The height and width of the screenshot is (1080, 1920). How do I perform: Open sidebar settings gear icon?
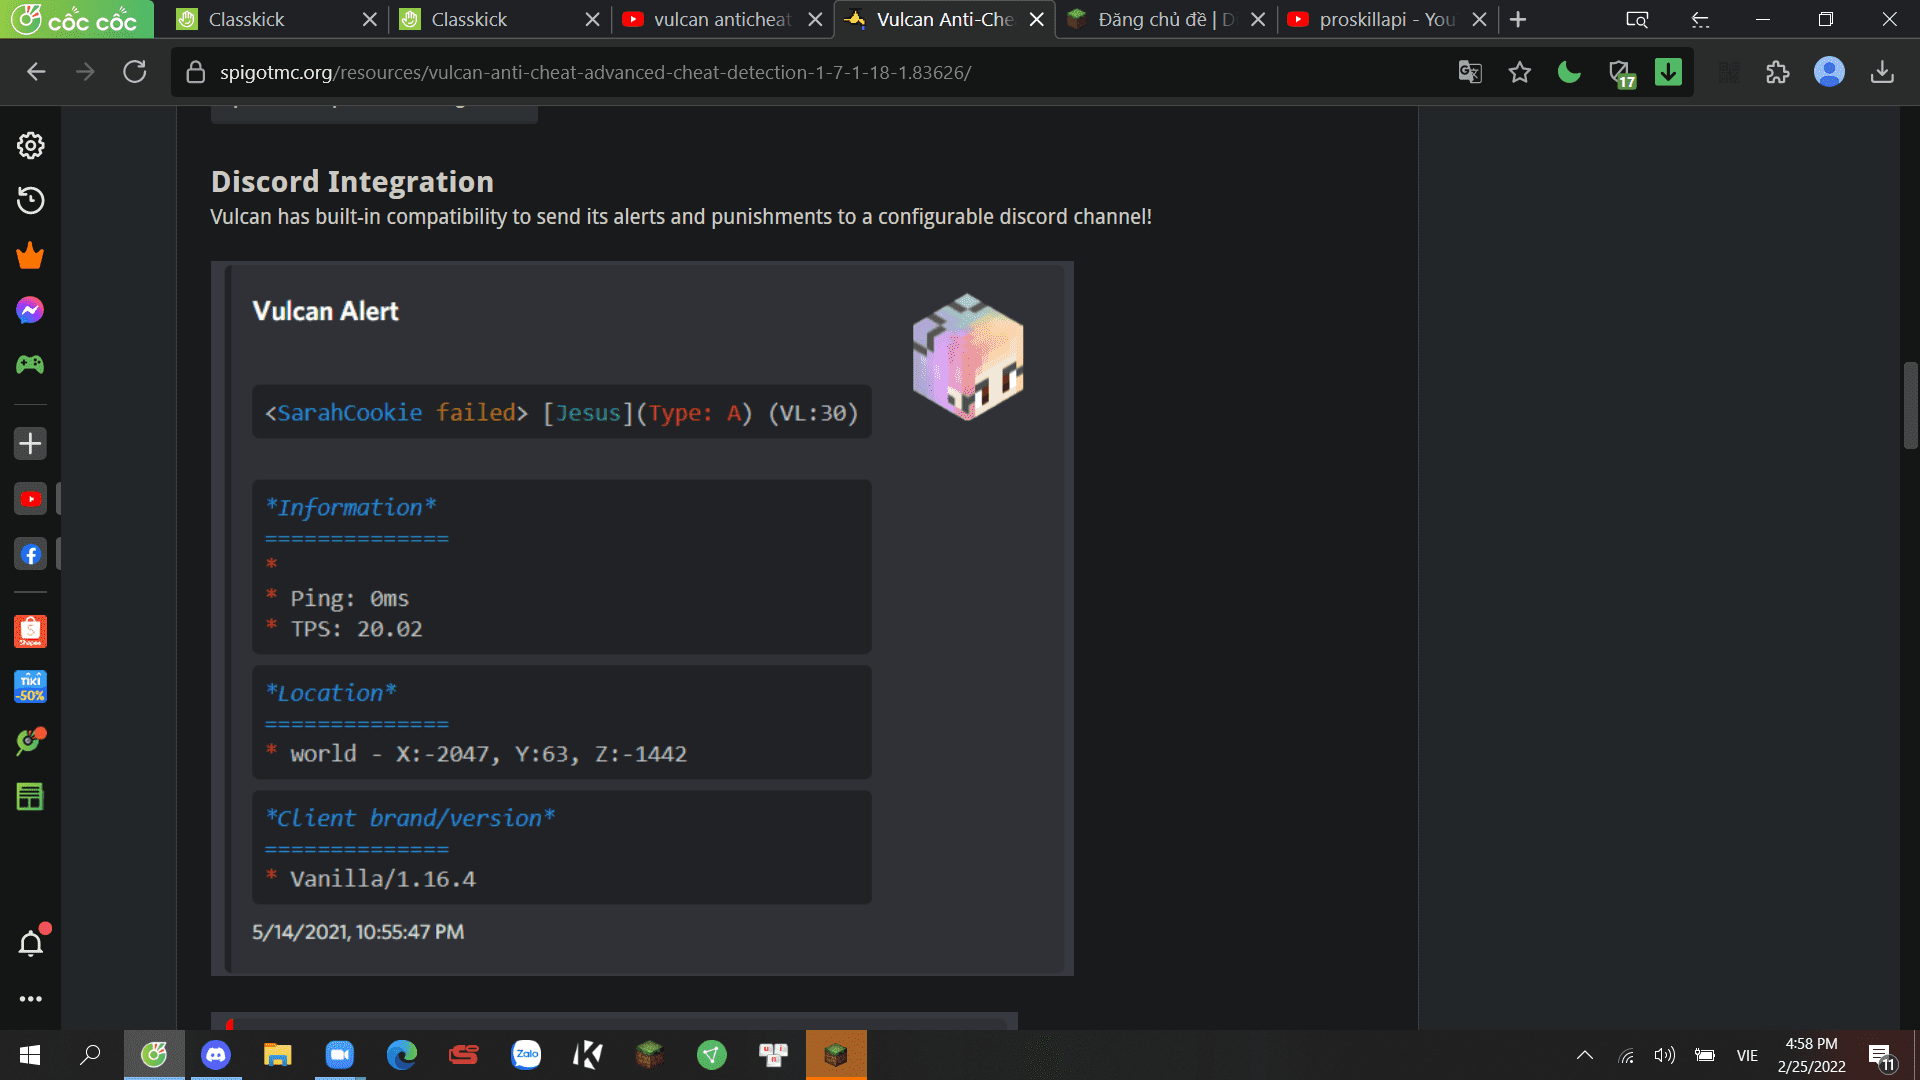tap(30, 146)
